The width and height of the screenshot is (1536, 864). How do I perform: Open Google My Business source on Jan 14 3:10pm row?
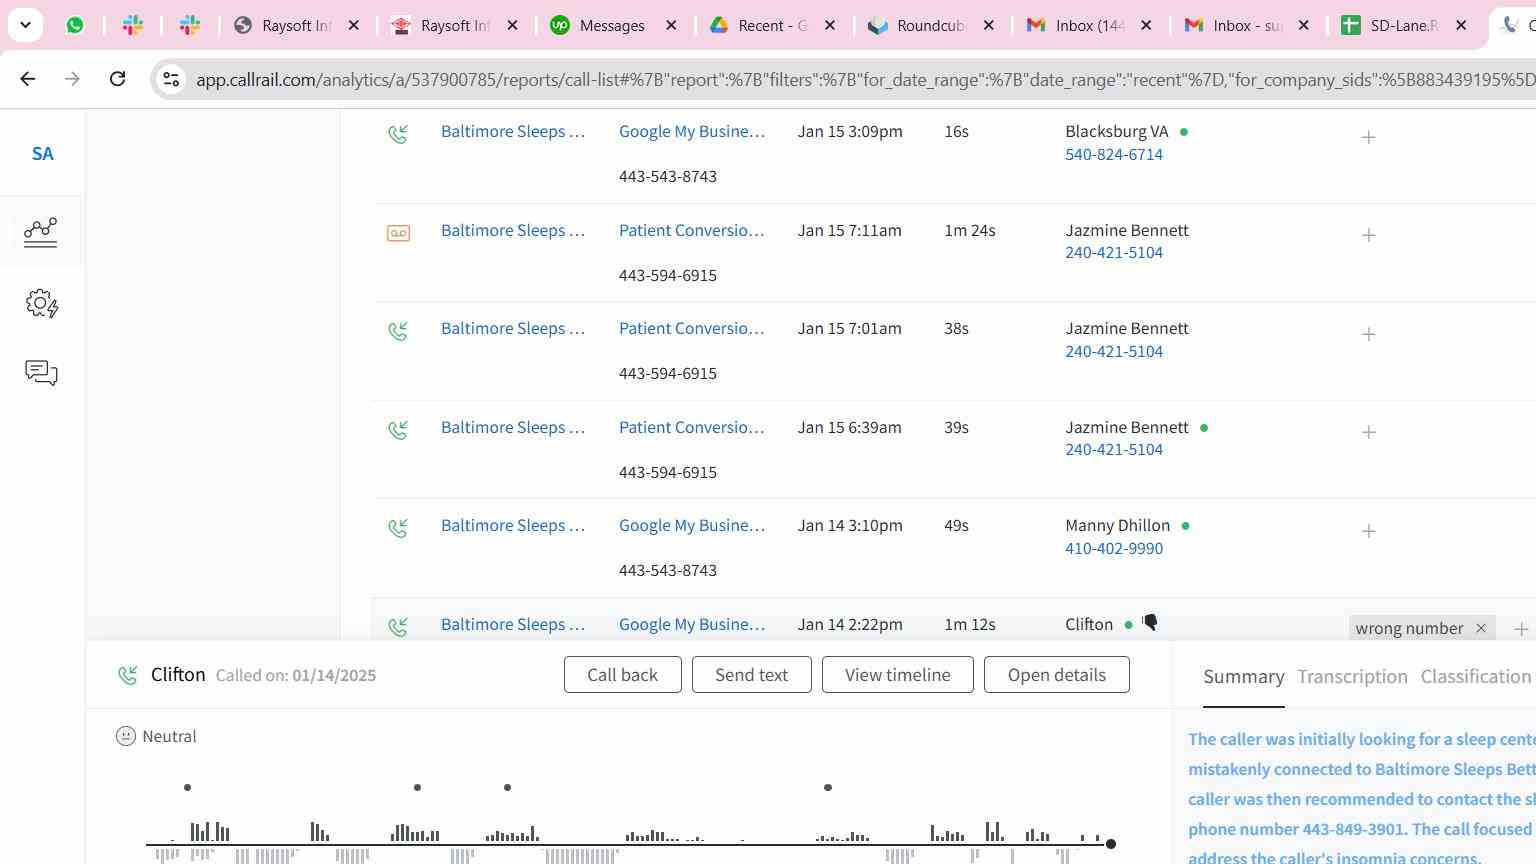(x=692, y=525)
